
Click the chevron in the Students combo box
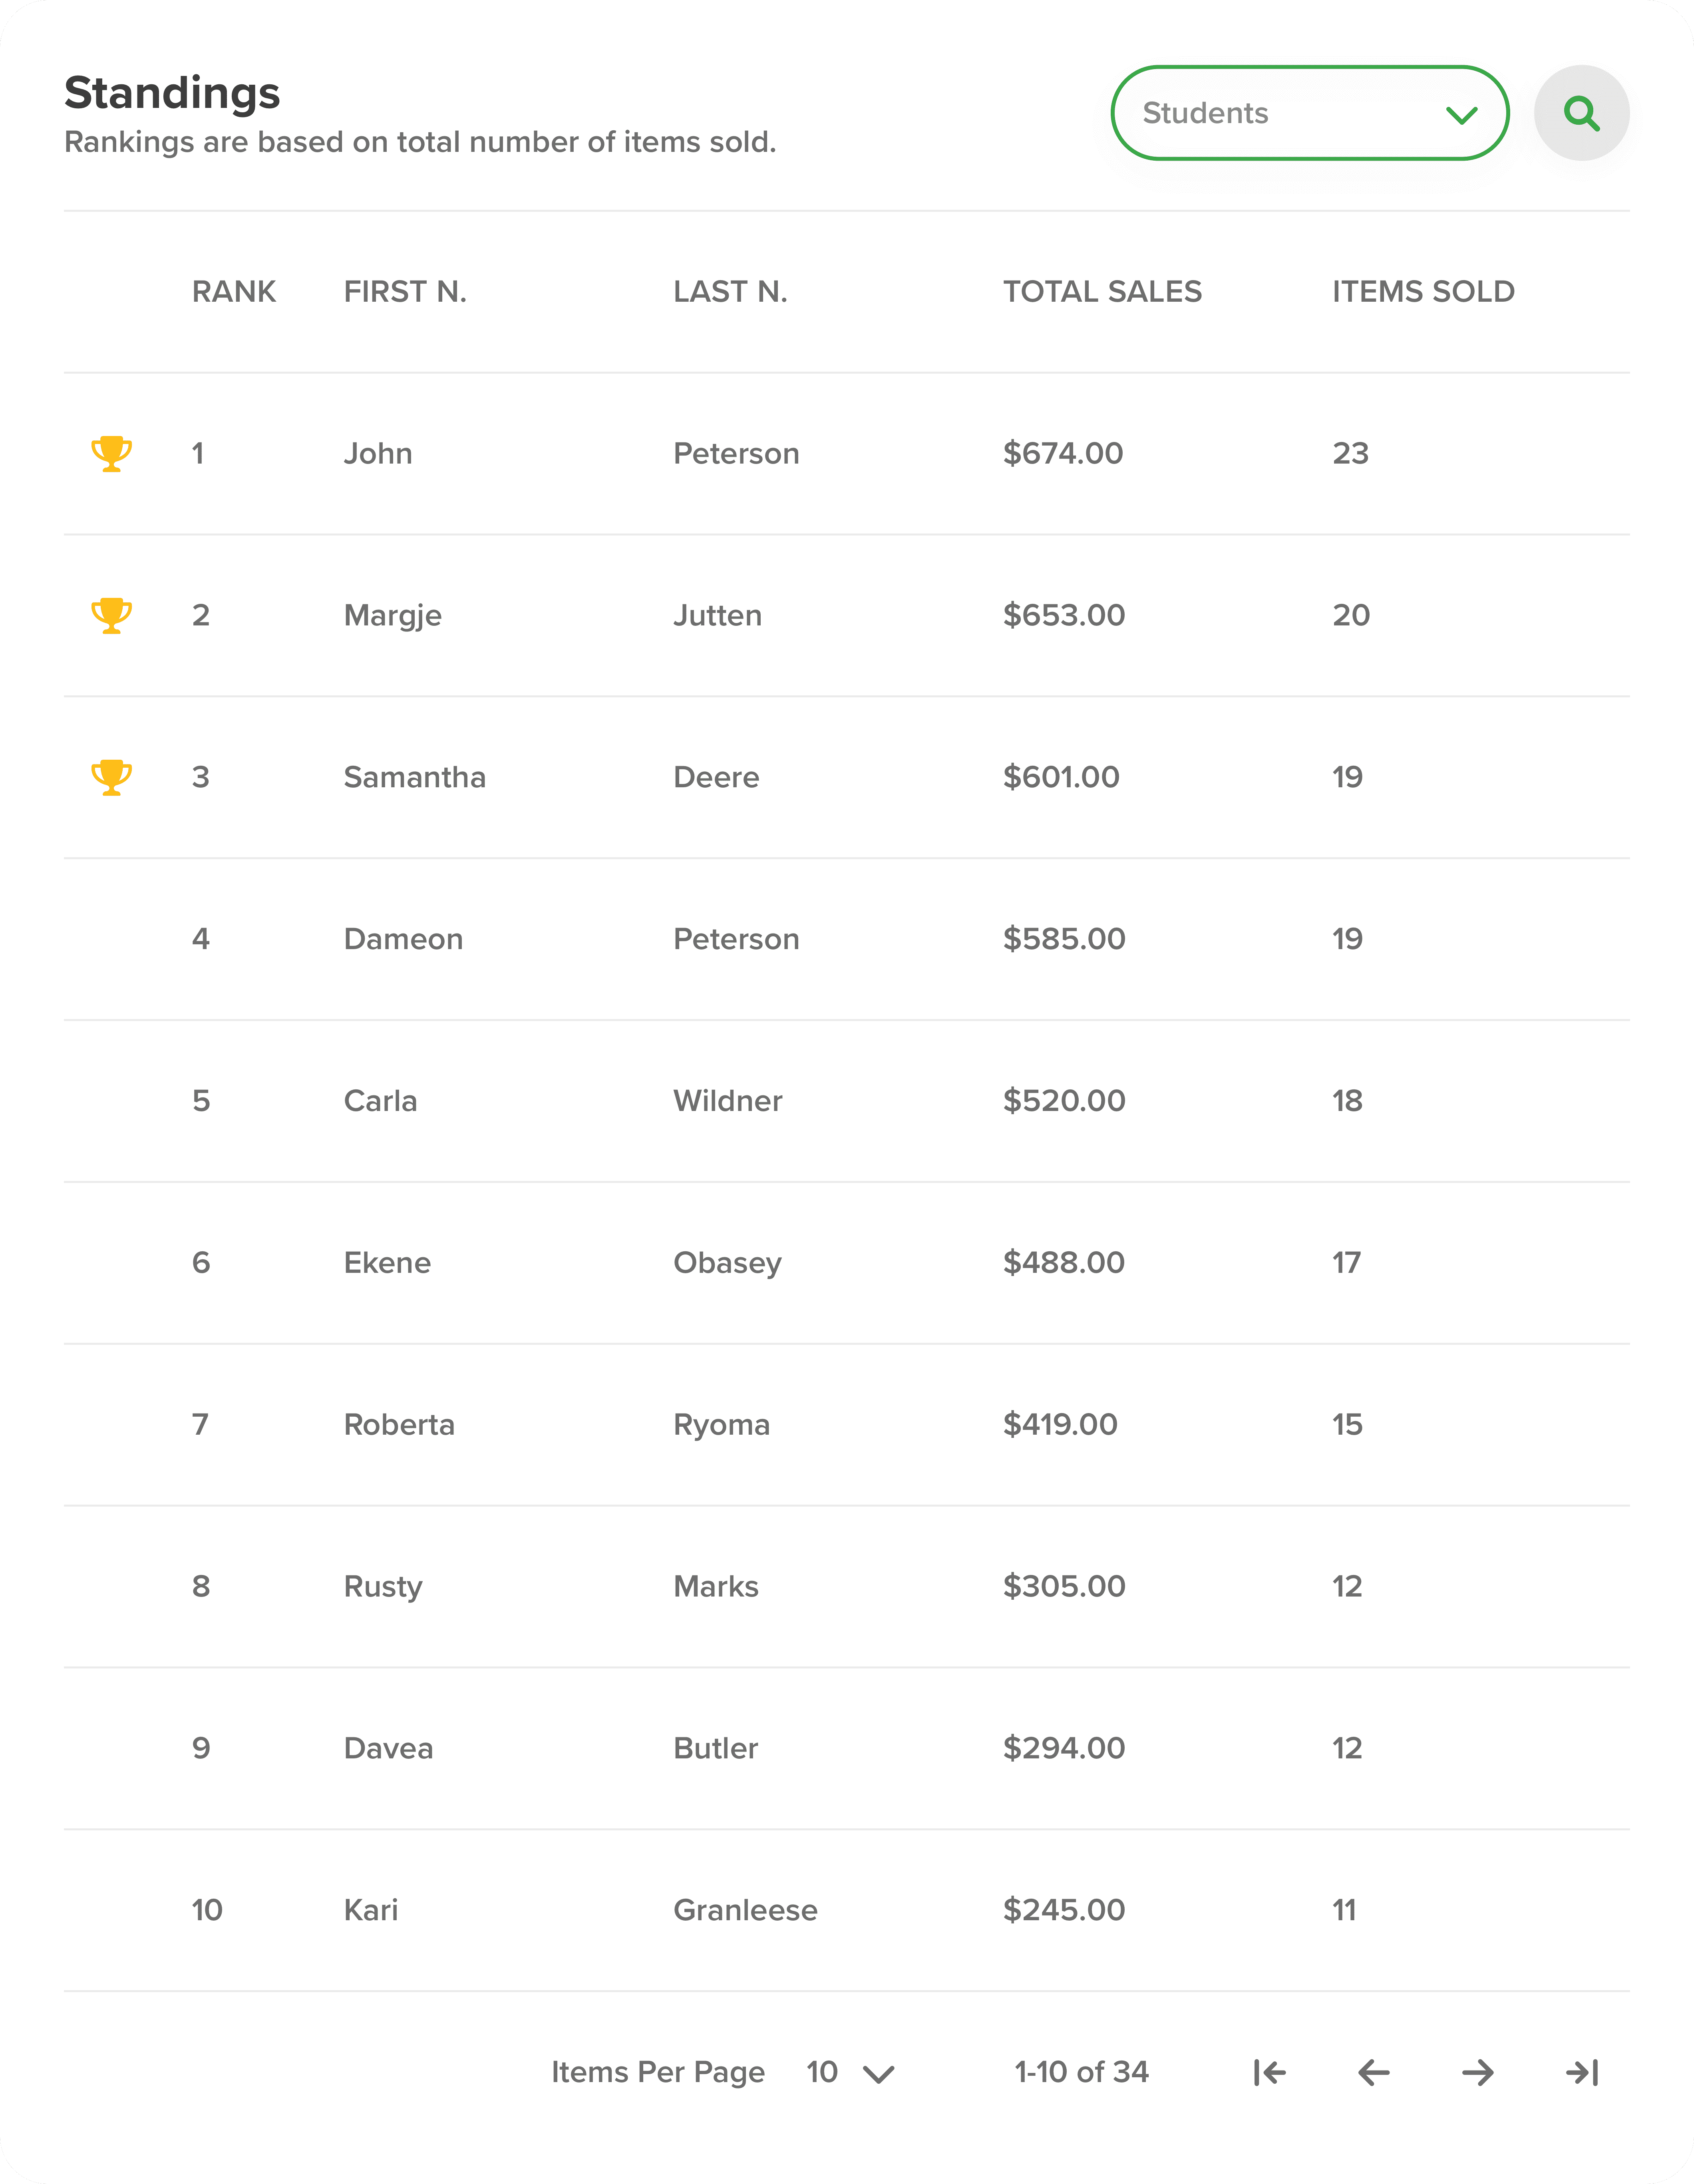click(x=1461, y=115)
